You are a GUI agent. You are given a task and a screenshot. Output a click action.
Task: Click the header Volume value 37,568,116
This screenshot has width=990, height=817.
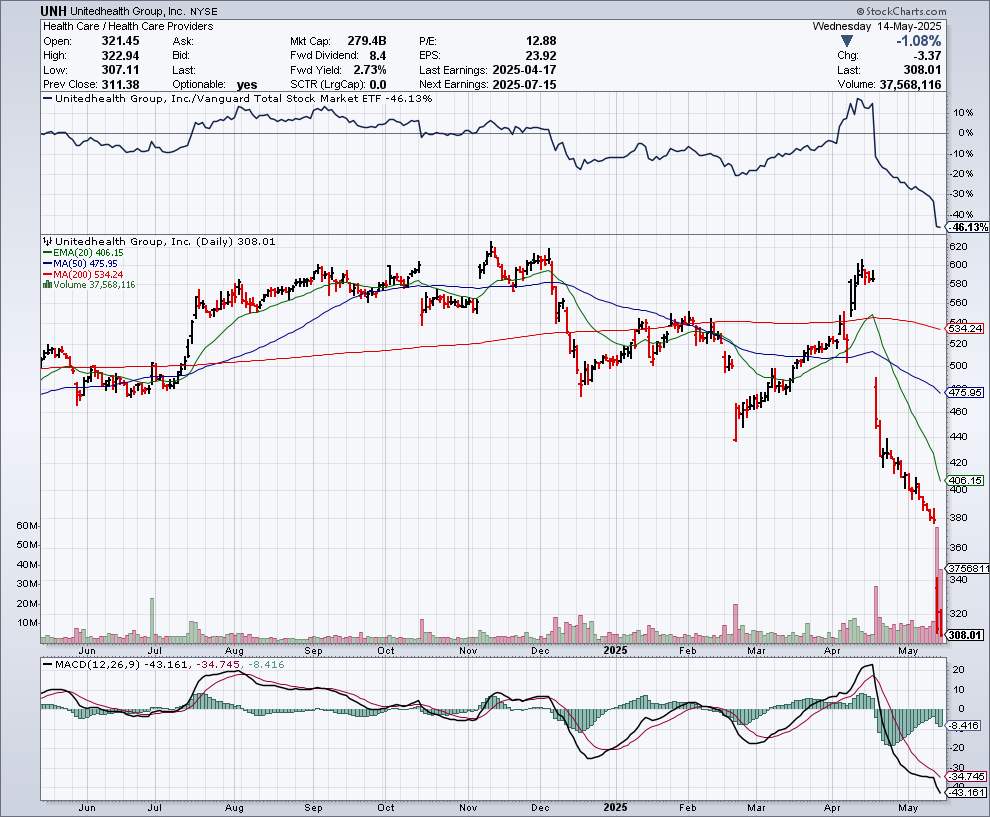coord(910,85)
